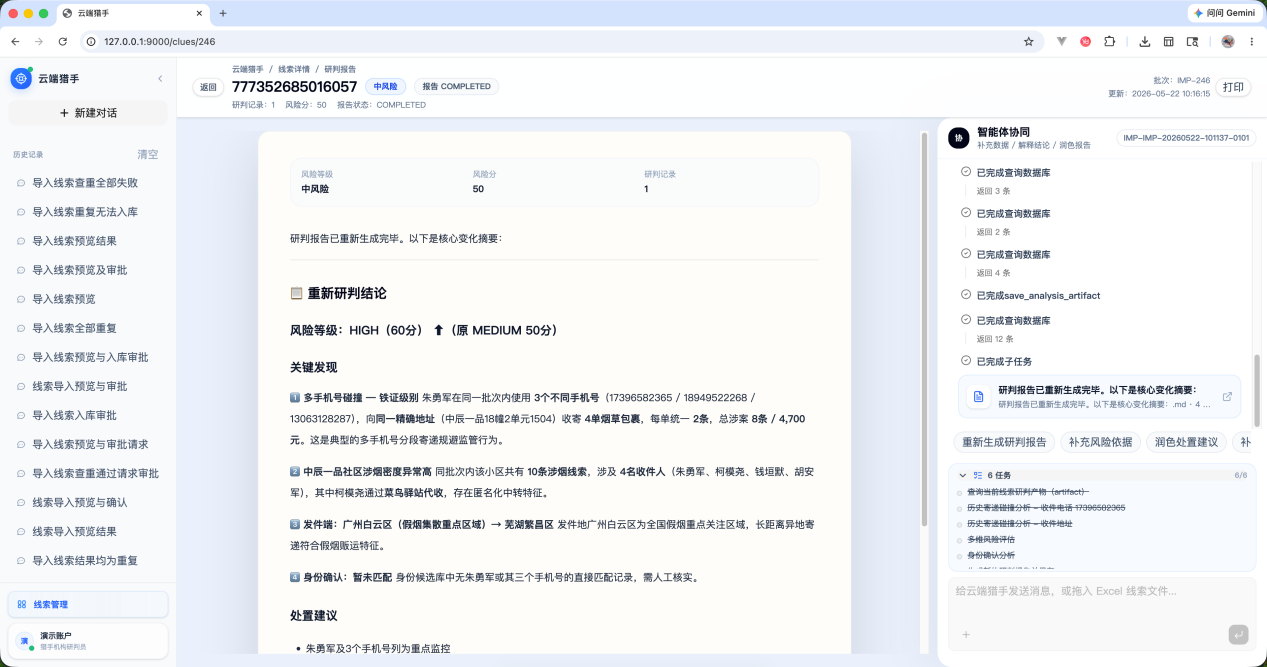The width and height of the screenshot is (1267, 667).
Task: Clear history using 清空
Action: (148, 155)
